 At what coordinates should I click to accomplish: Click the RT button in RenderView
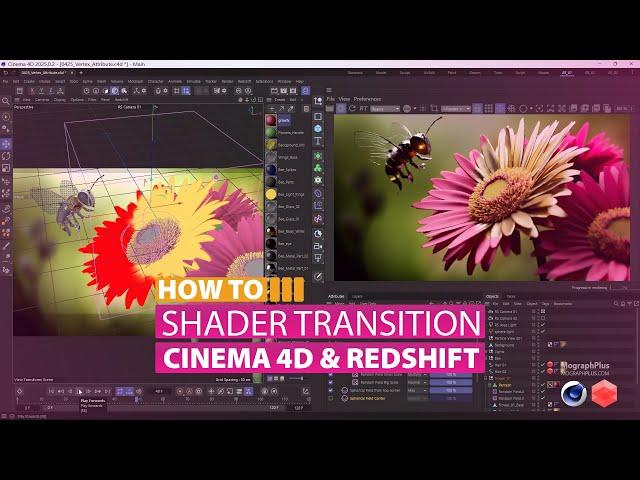363,109
